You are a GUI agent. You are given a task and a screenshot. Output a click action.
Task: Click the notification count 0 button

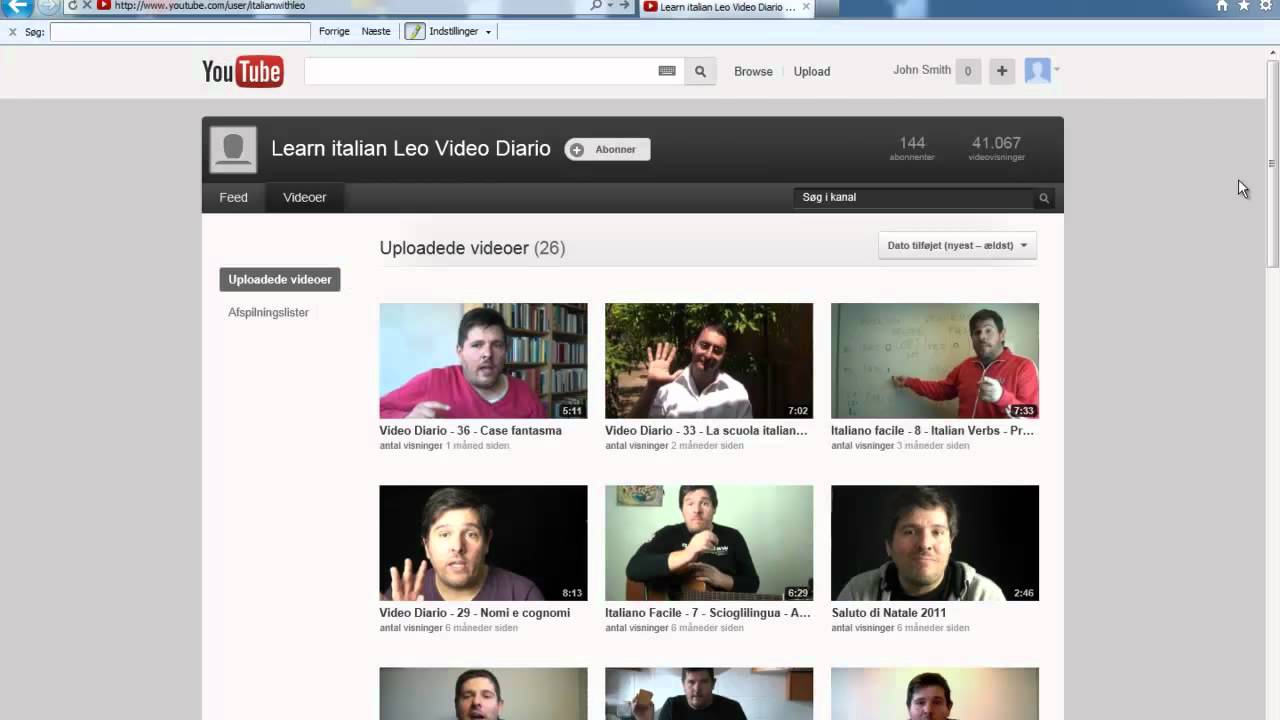tap(967, 71)
